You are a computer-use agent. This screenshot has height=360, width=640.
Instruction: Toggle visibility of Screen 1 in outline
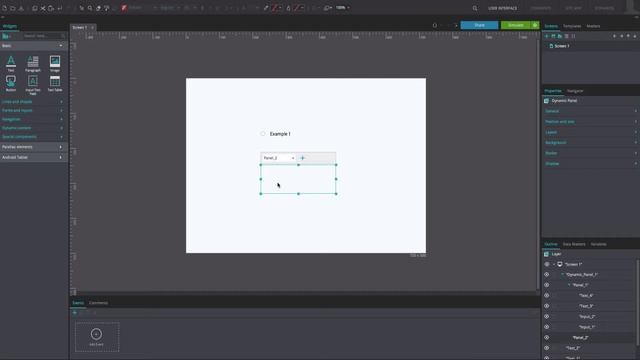tap(547, 264)
